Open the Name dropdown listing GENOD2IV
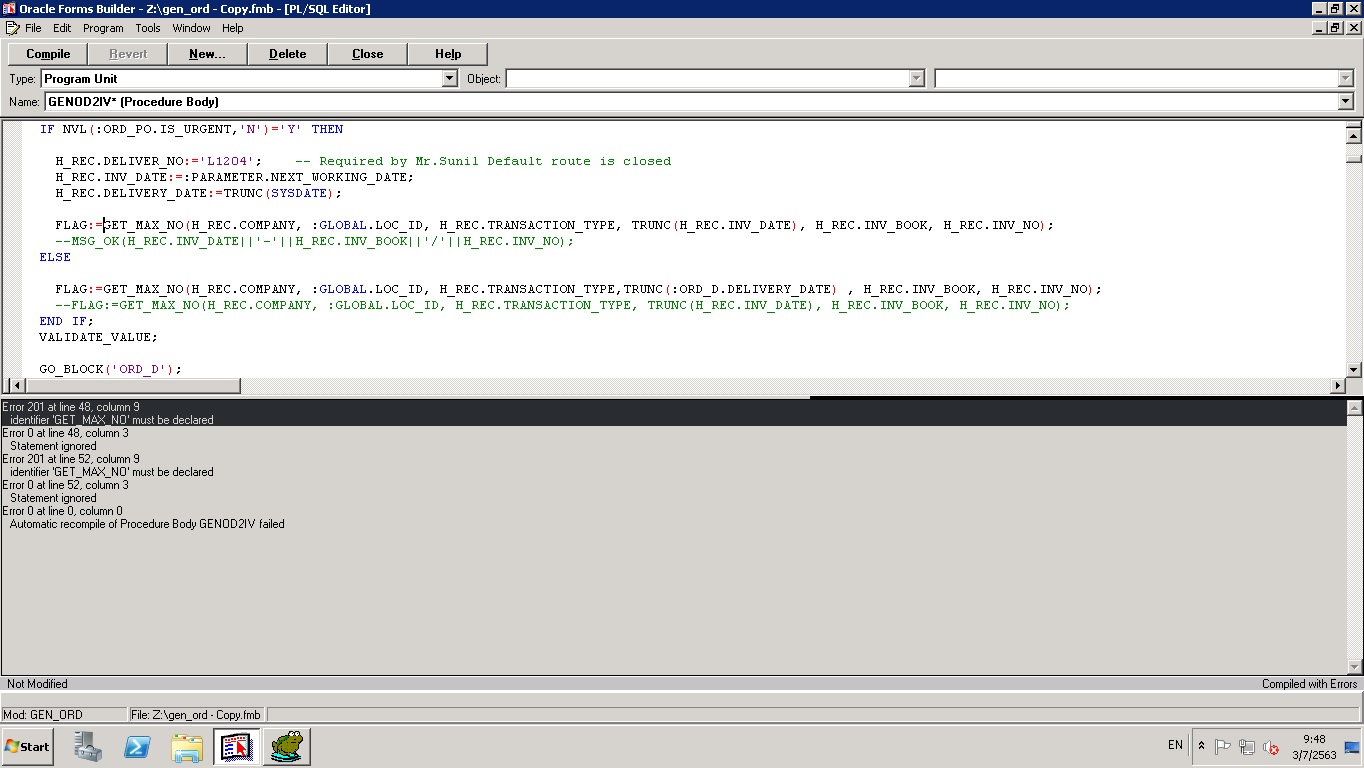The height and width of the screenshot is (768, 1364). (x=1345, y=101)
